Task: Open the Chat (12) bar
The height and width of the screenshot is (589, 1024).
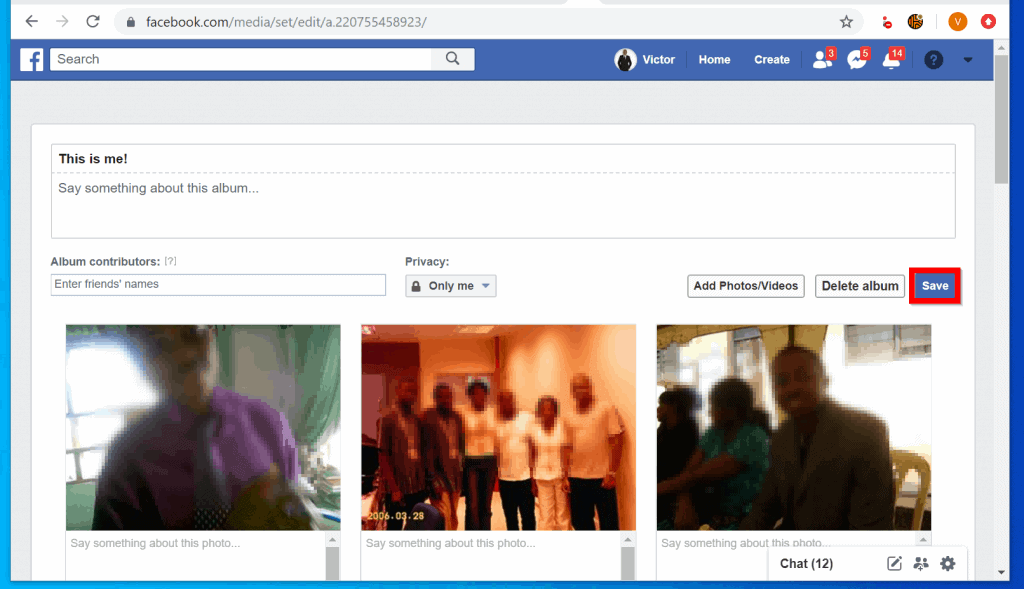Action: pos(807,564)
